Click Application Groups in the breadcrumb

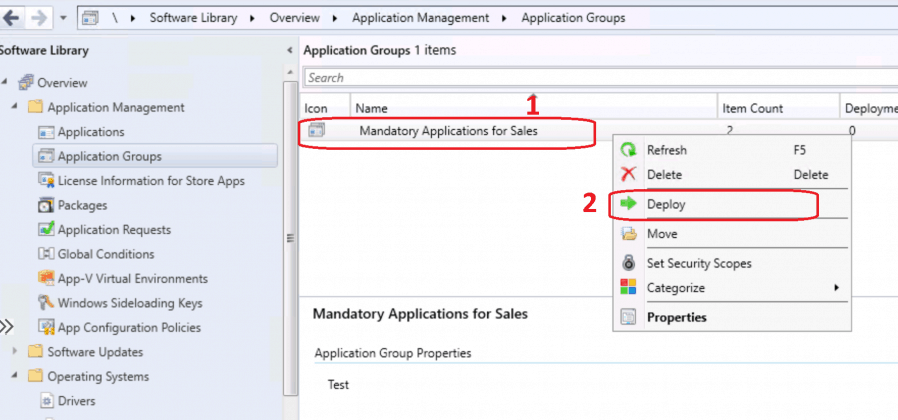(x=573, y=18)
